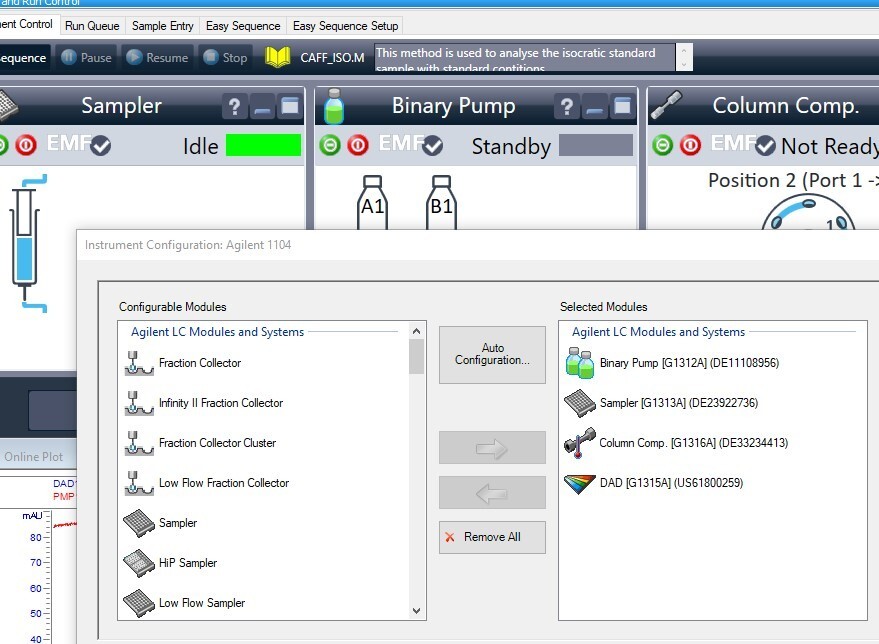Open the Easy Sequence Setup tab
The width and height of the screenshot is (879, 644).
coord(345,26)
